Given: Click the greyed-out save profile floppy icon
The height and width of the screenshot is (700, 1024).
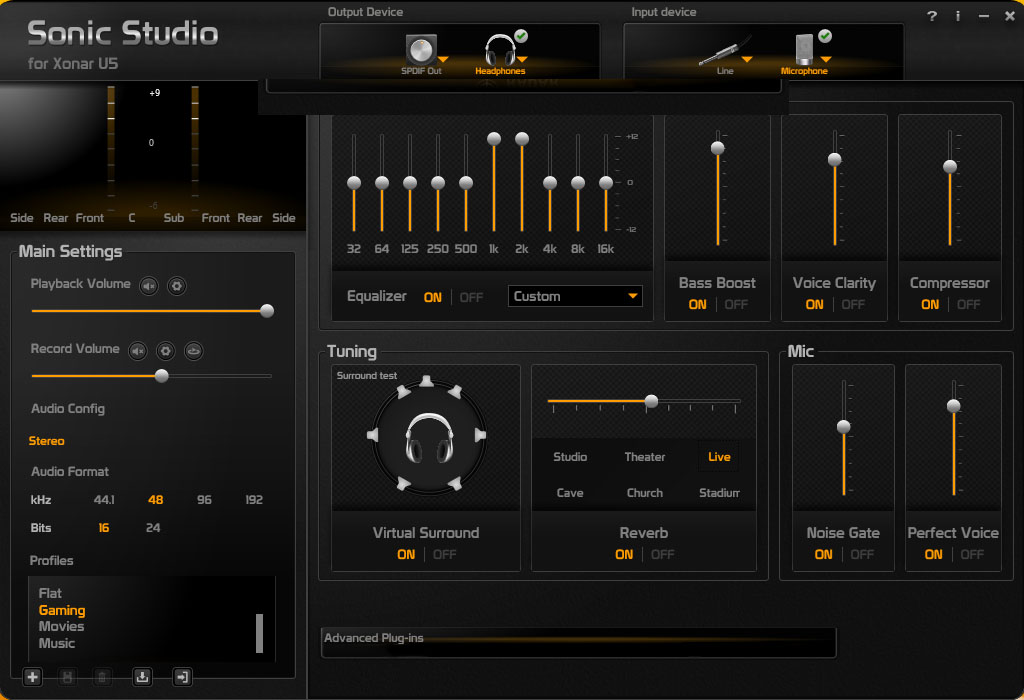Looking at the screenshot, I should click(x=67, y=677).
